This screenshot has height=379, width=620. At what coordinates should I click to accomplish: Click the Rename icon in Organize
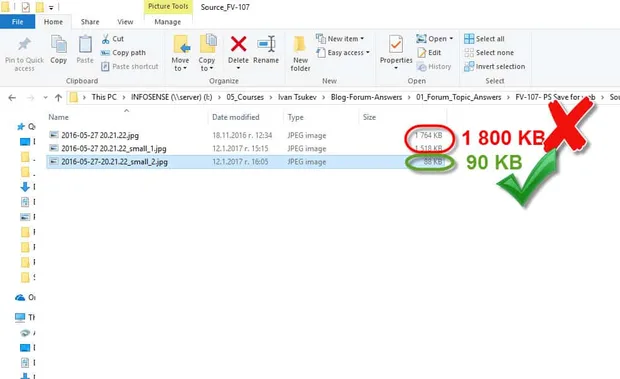pyautogui.click(x=266, y=44)
